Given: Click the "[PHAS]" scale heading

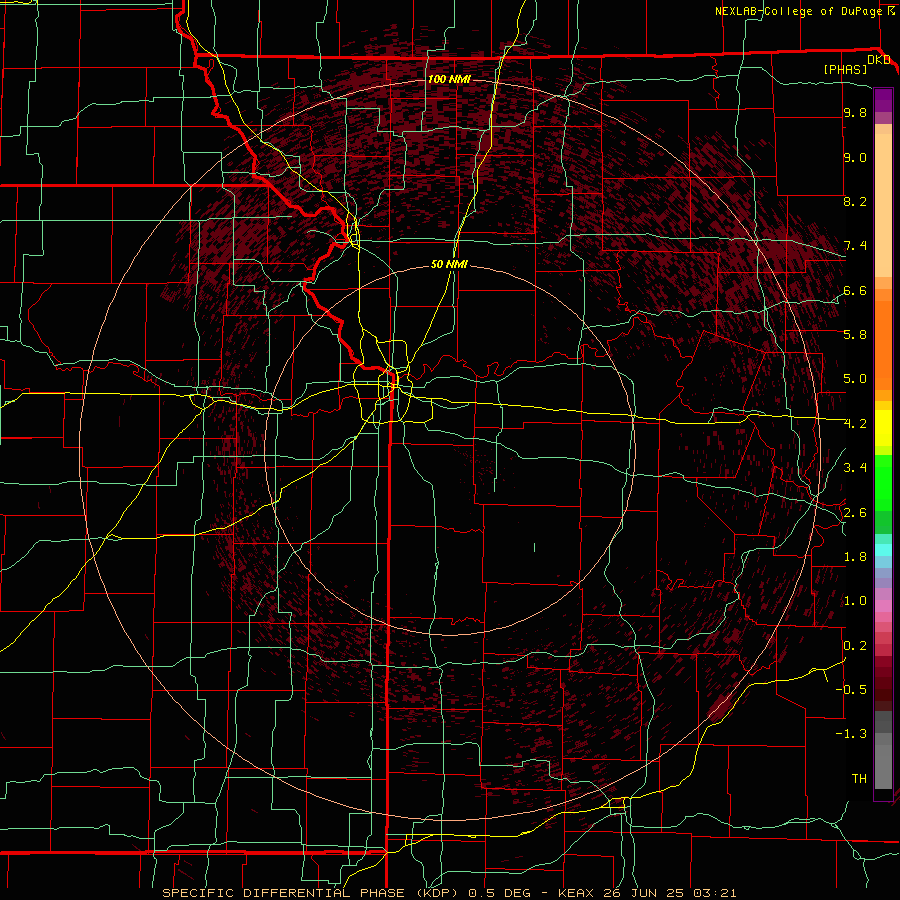Looking at the screenshot, I should 845,69.
